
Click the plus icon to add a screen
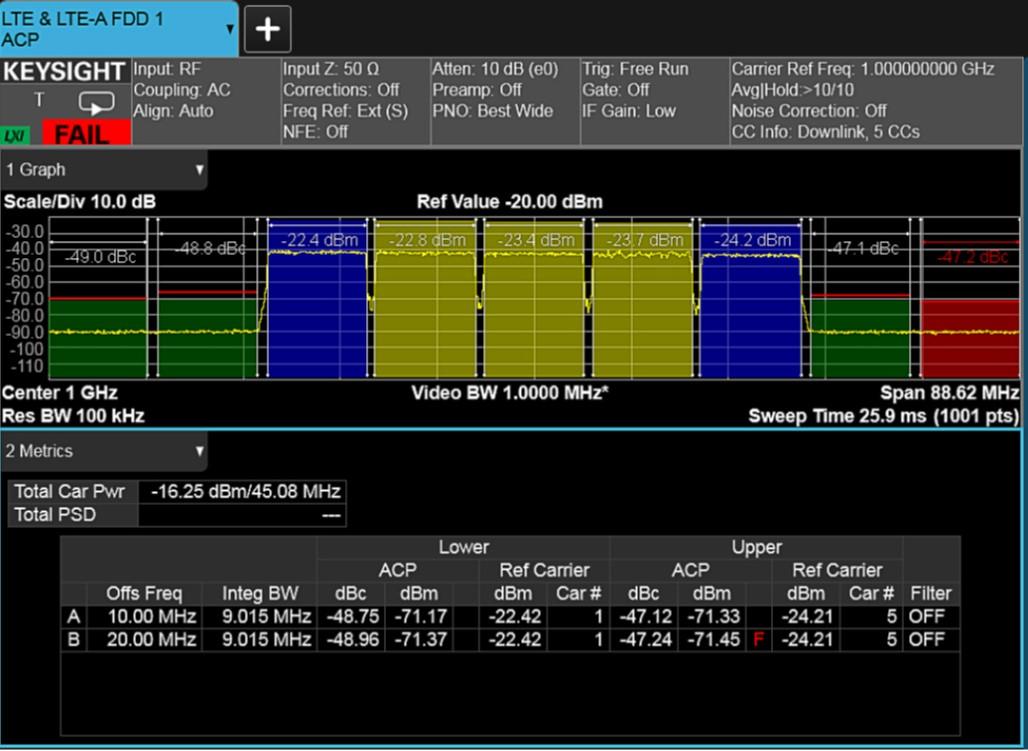(x=267, y=29)
